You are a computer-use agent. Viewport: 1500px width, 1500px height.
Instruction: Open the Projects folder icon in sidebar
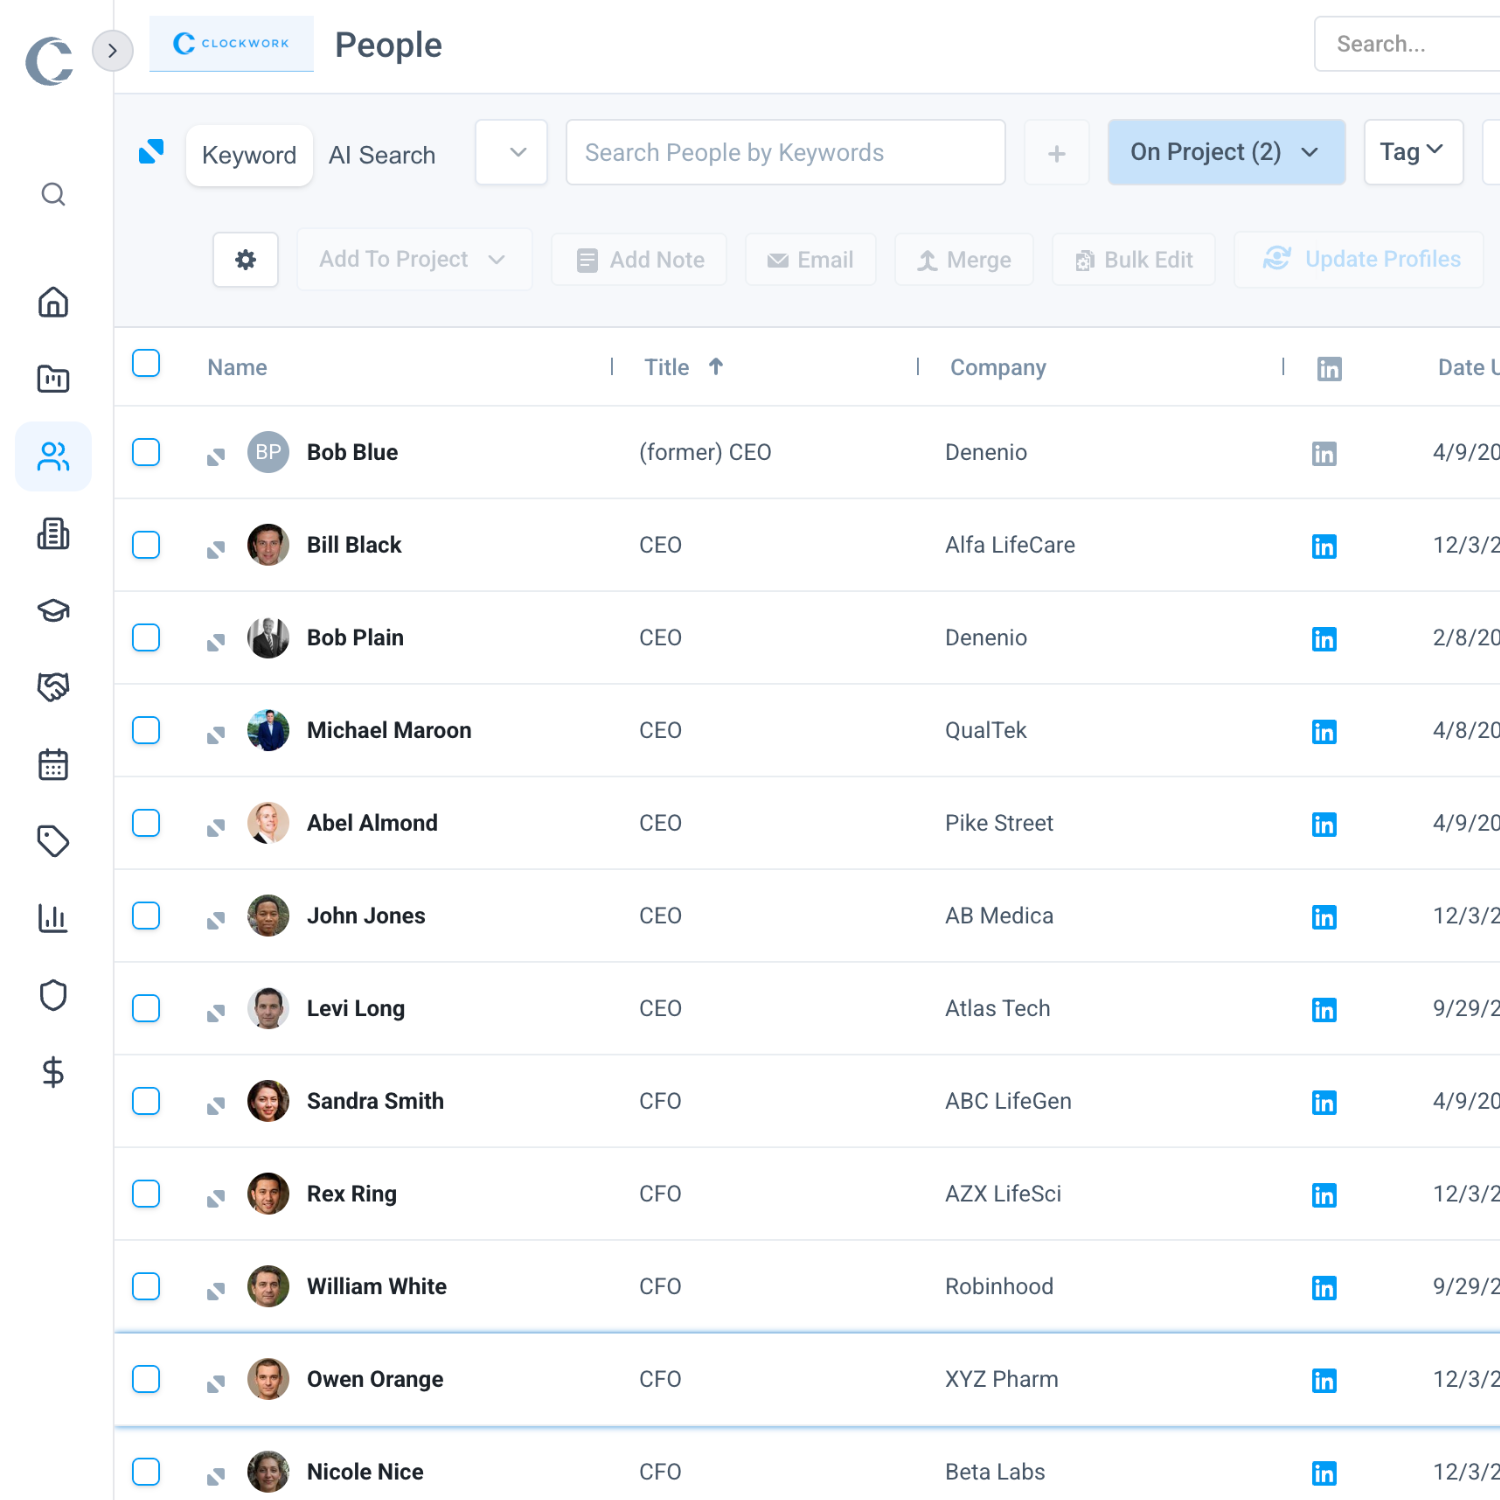coord(53,379)
